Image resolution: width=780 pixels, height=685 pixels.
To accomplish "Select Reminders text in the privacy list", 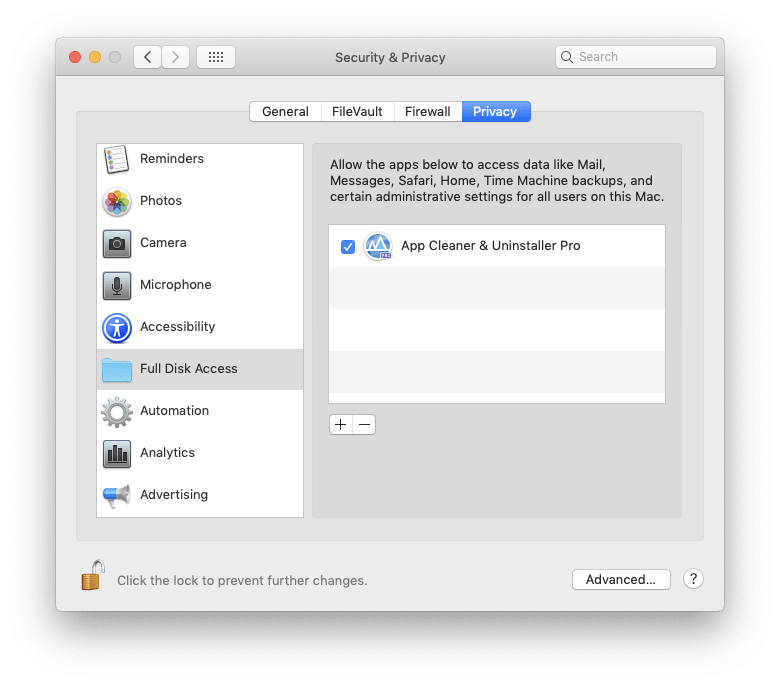I will [172, 159].
